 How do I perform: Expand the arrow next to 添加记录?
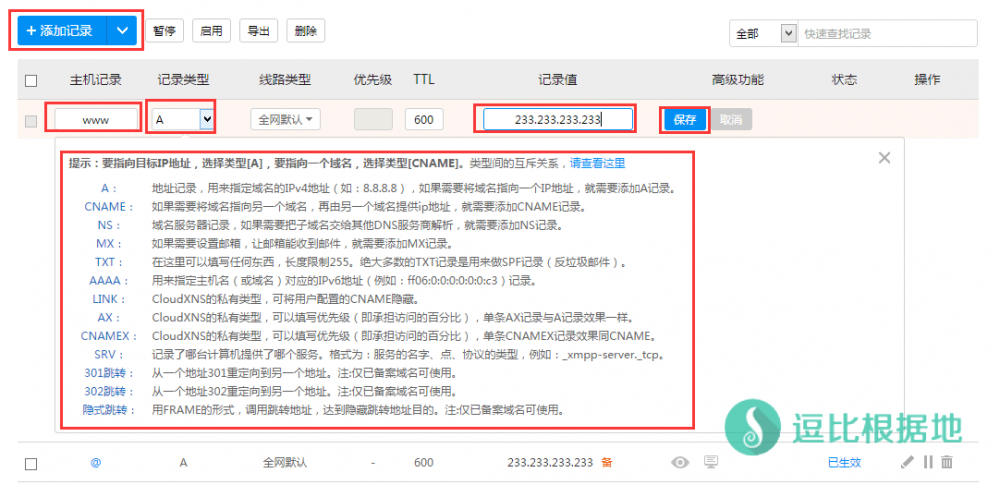[x=122, y=31]
